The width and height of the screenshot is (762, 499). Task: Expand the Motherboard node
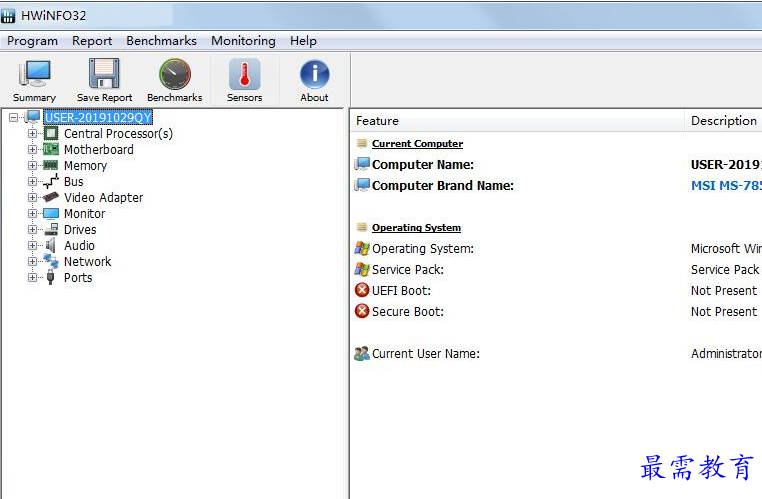point(32,149)
